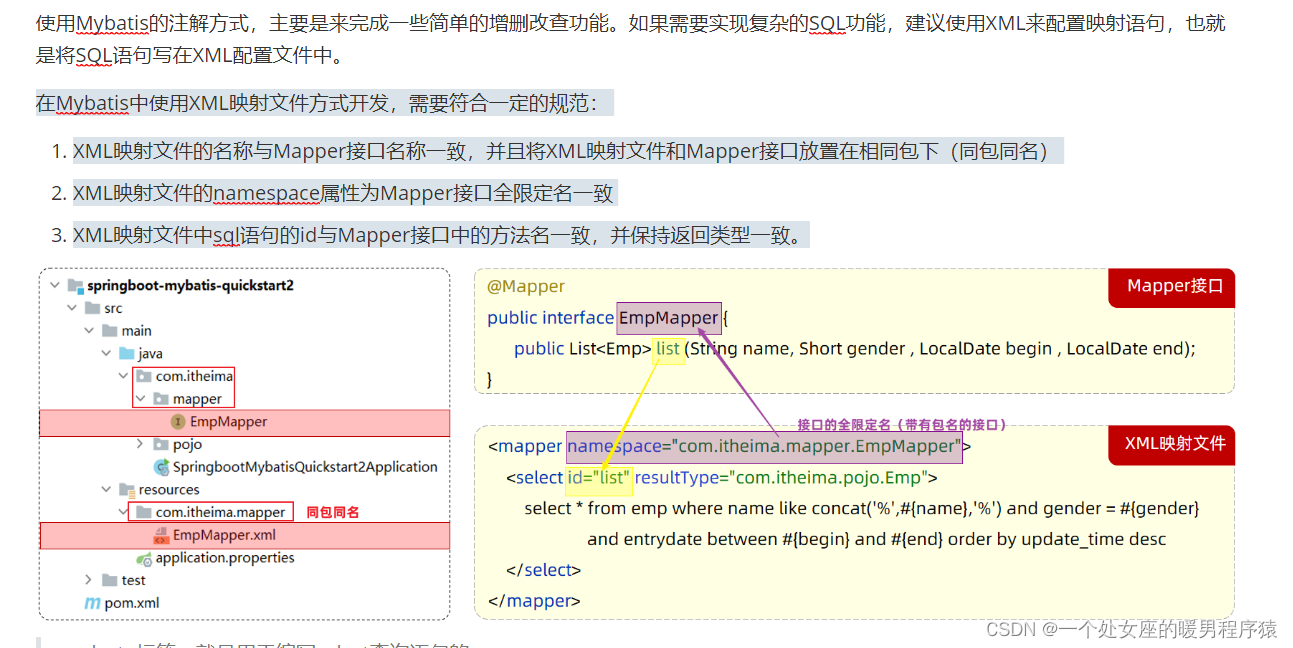Expand the test folder node
This screenshot has height=648, width=1293.
[89, 580]
